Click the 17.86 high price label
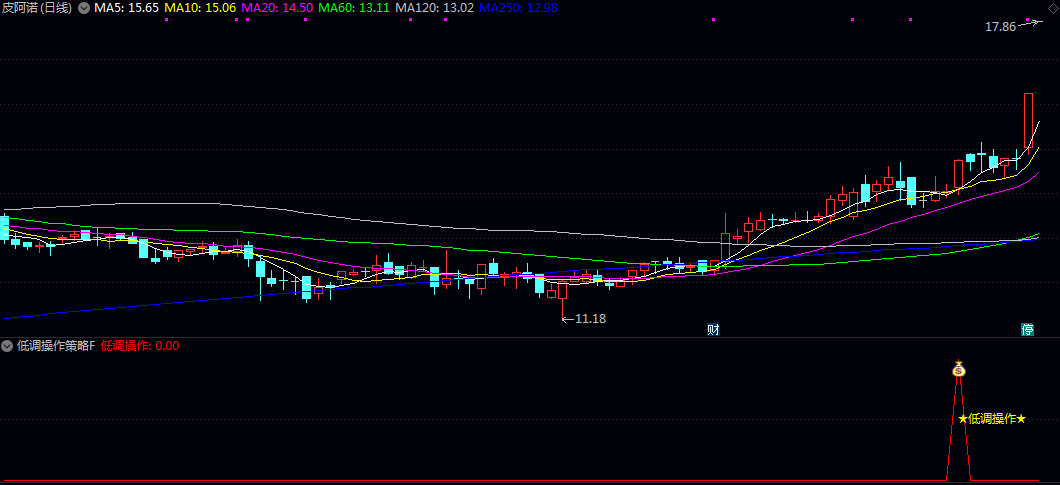 pos(1001,27)
